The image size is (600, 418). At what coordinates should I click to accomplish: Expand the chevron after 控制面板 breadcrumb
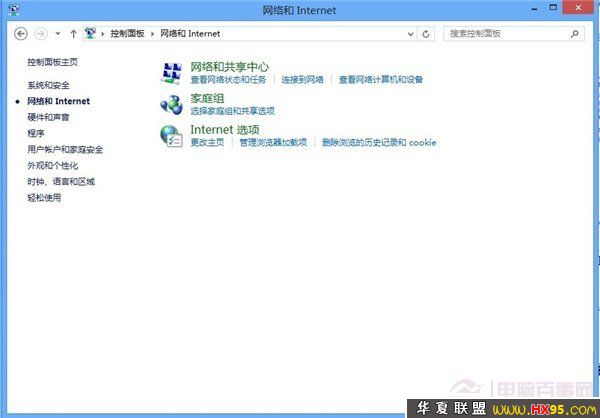click(154, 34)
